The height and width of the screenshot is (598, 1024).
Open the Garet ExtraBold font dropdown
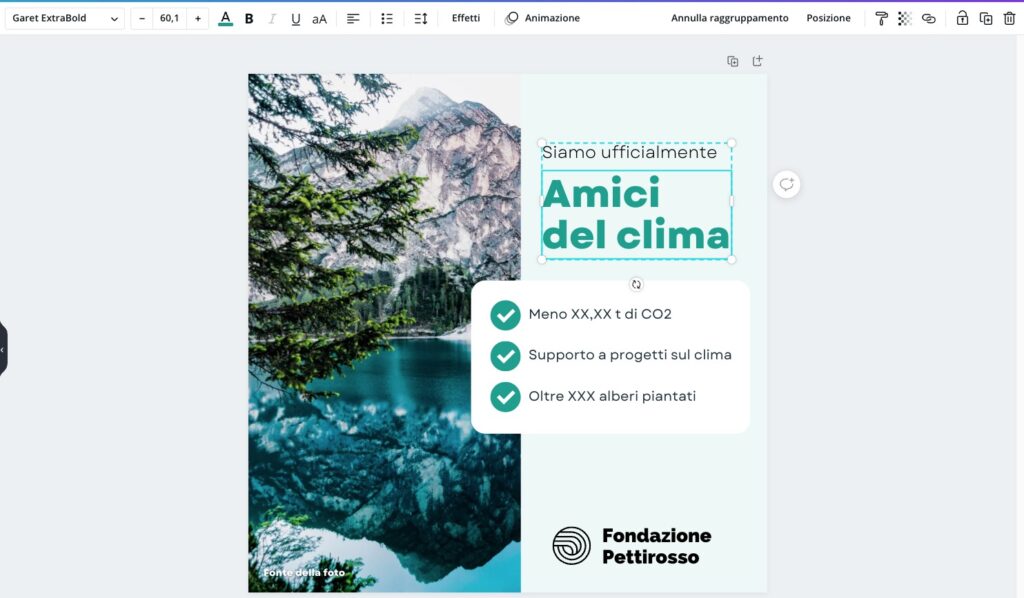coord(65,18)
